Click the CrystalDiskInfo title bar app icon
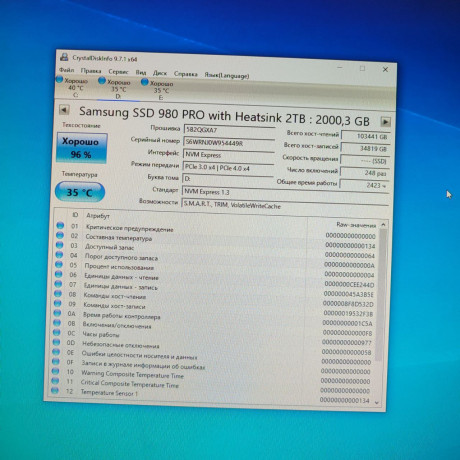Viewport: 460px width, 460px height. [64, 57]
